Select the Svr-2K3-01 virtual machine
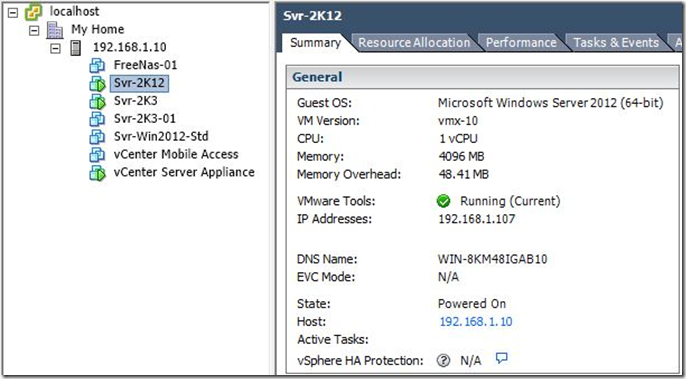The width and height of the screenshot is (686, 379). (144, 119)
